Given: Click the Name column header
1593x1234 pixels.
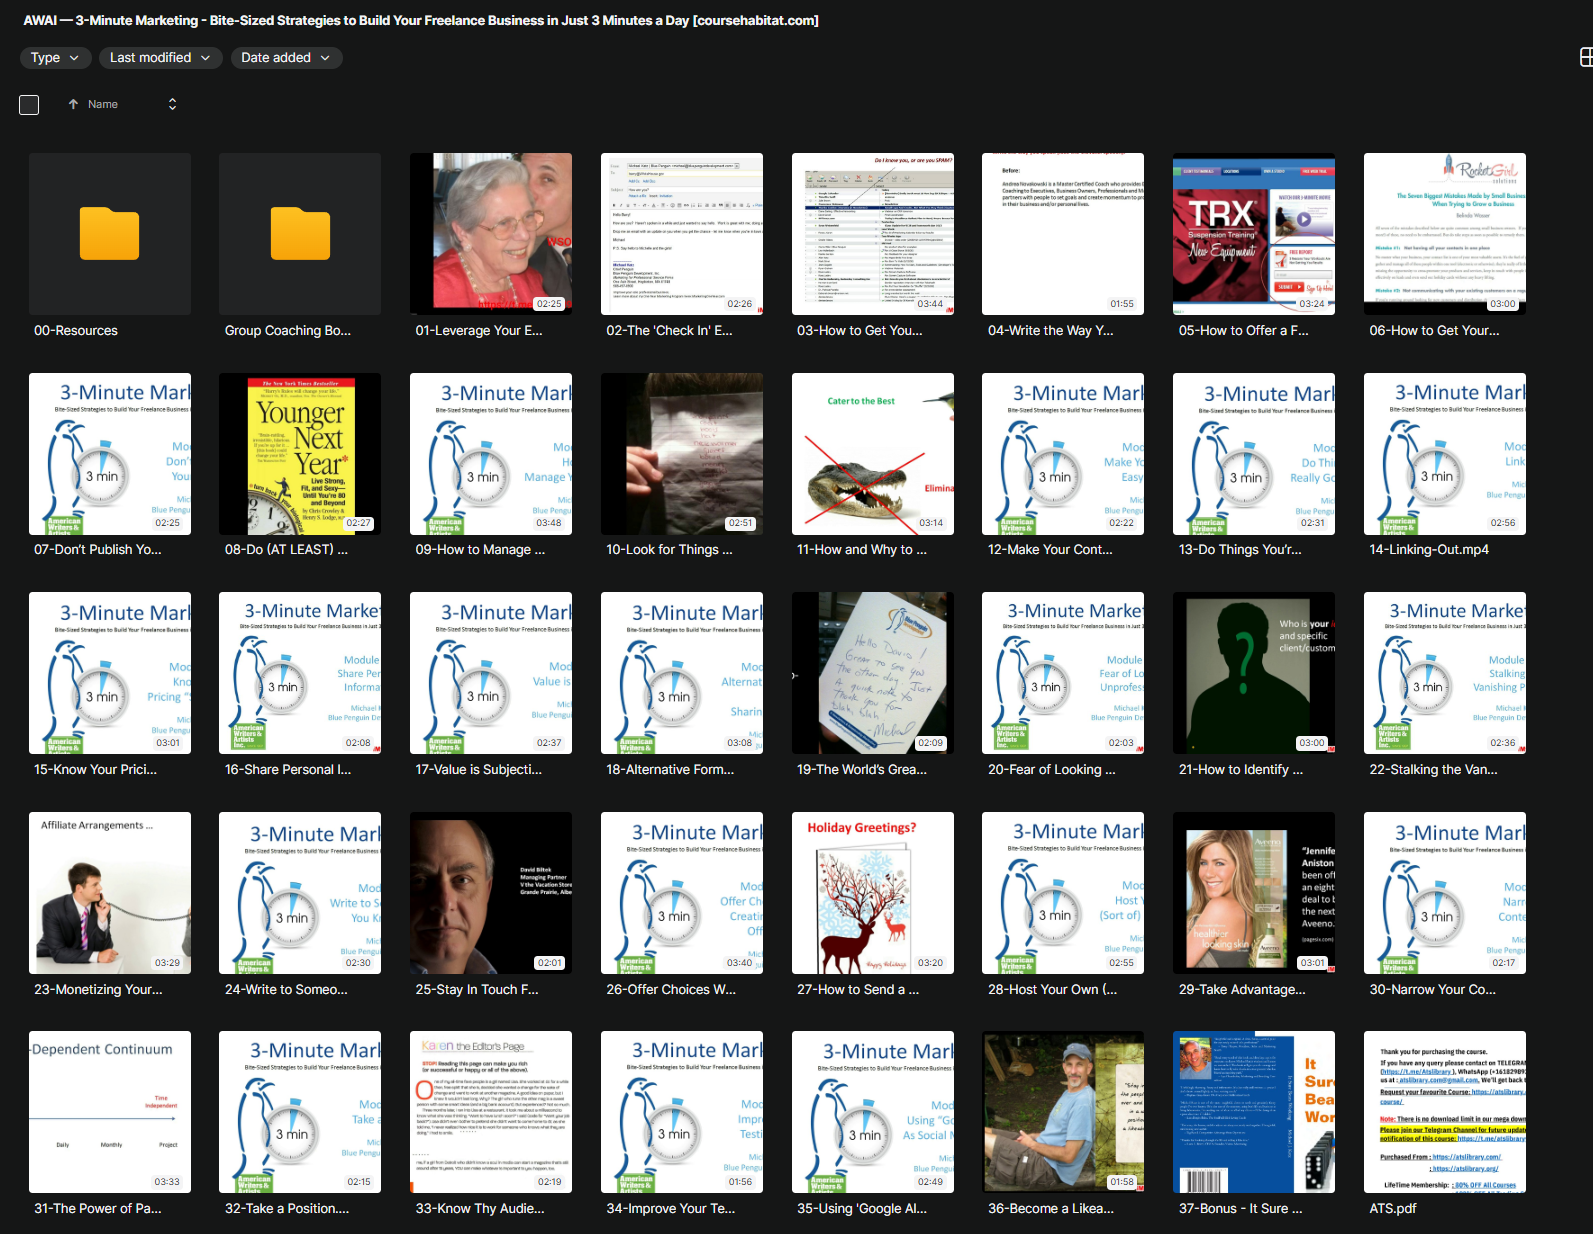Looking at the screenshot, I should [103, 104].
